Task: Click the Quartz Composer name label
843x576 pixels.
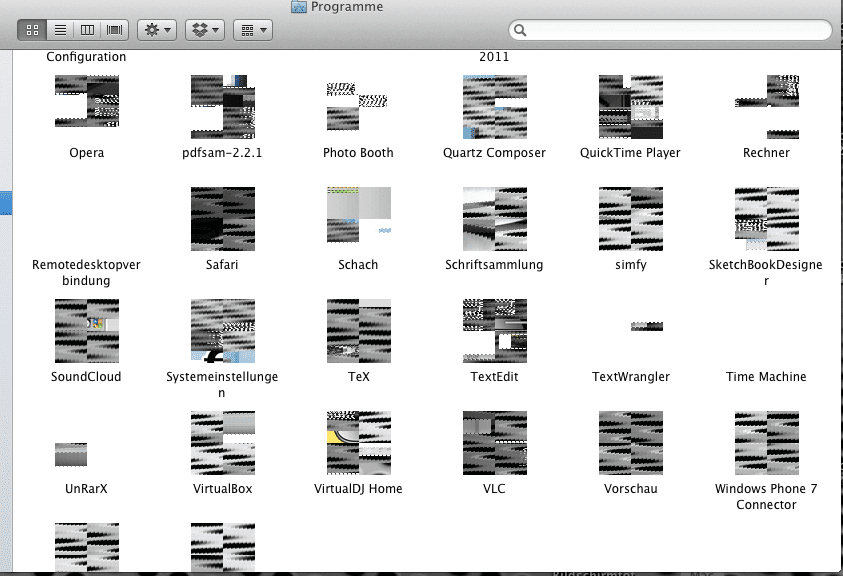Action: point(494,153)
